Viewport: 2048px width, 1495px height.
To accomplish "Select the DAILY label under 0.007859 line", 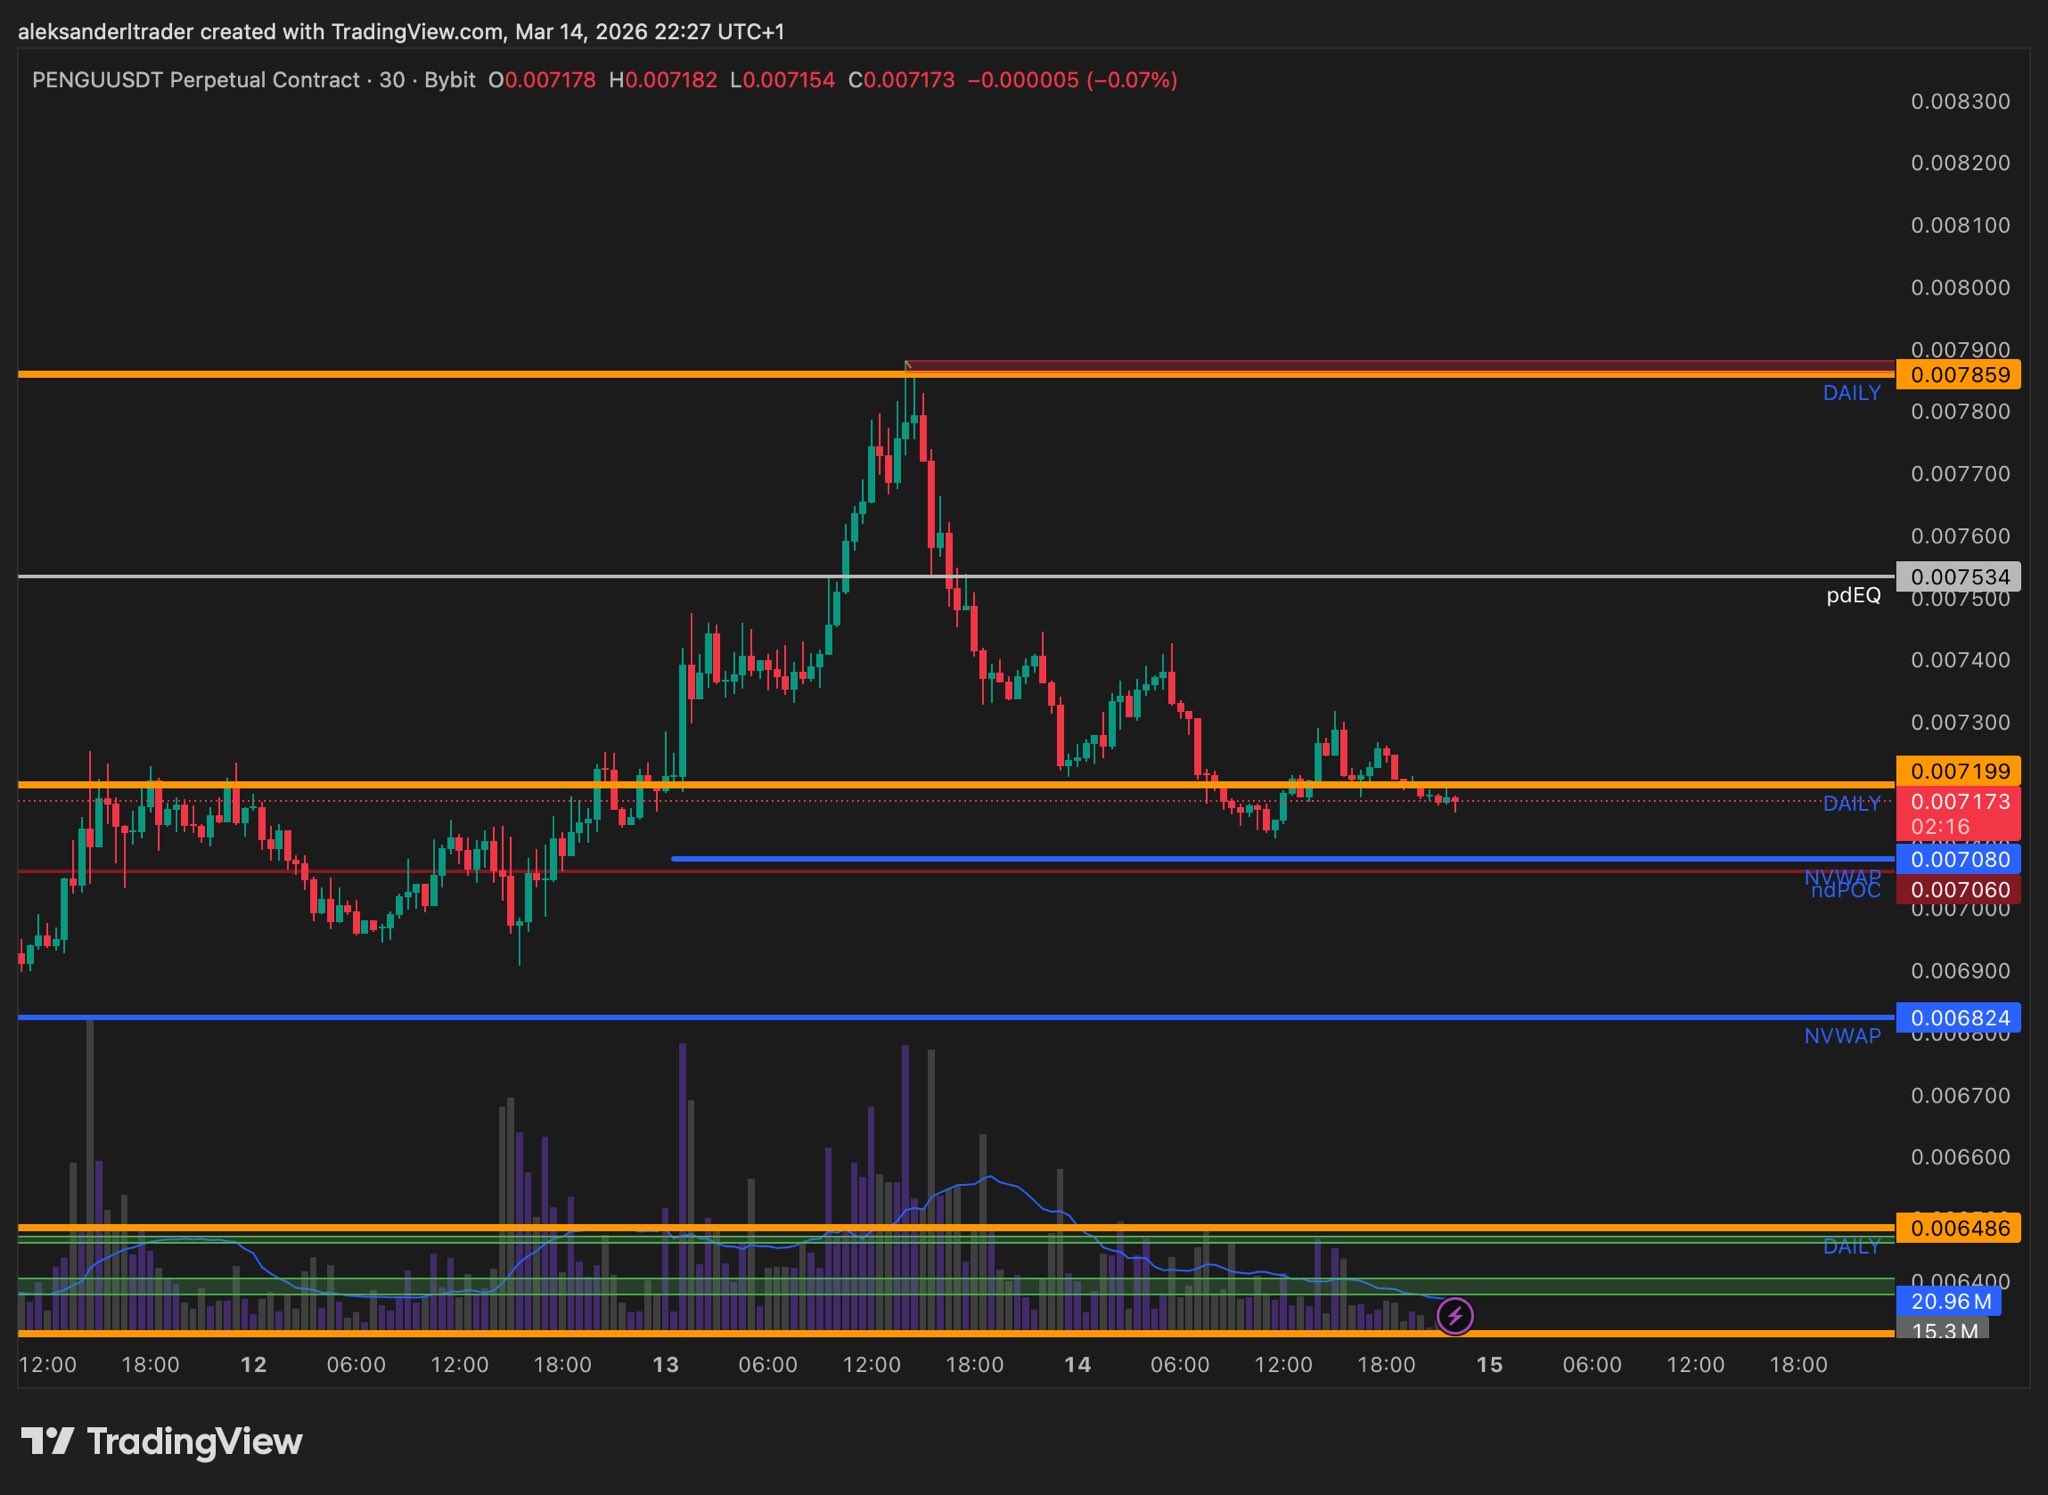I will (x=1851, y=393).
